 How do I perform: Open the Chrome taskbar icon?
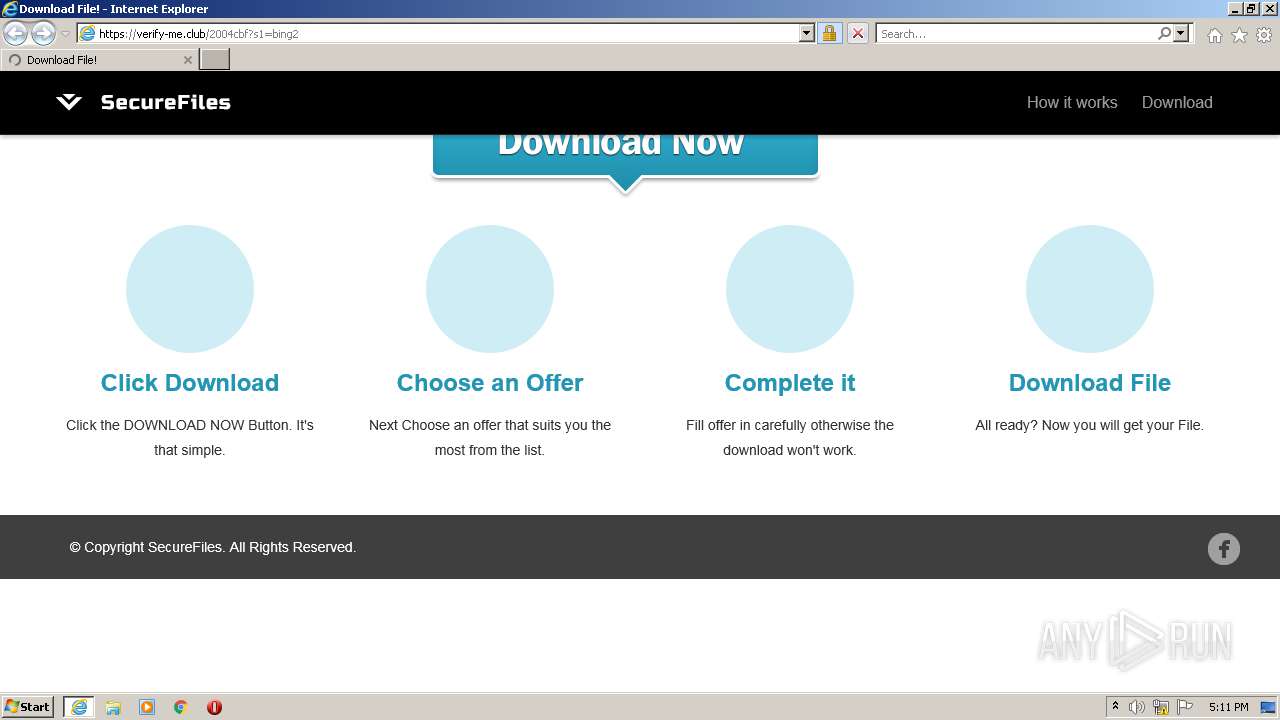pyautogui.click(x=181, y=707)
